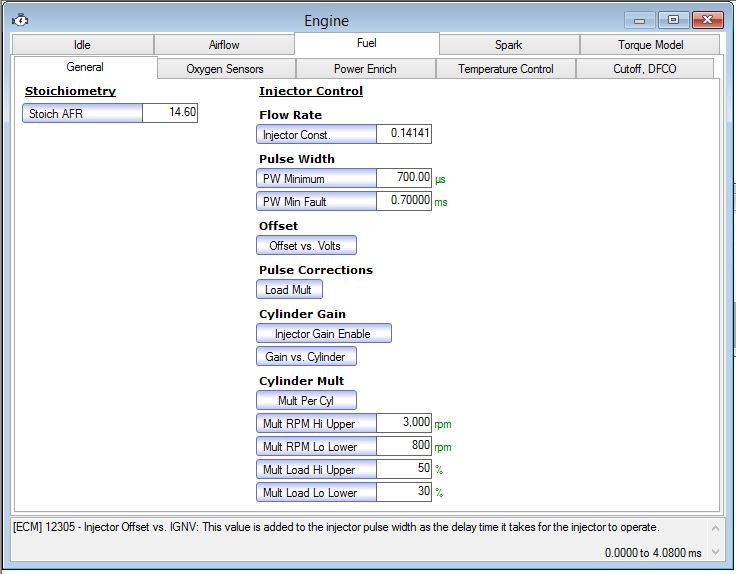Close the Engine window
The width and height of the screenshot is (736, 574).
pos(707,20)
